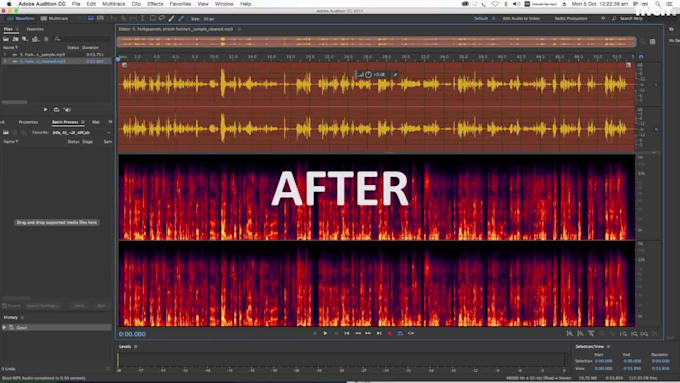
Task: Click New File icon in Files panel
Action: pos(25,39)
